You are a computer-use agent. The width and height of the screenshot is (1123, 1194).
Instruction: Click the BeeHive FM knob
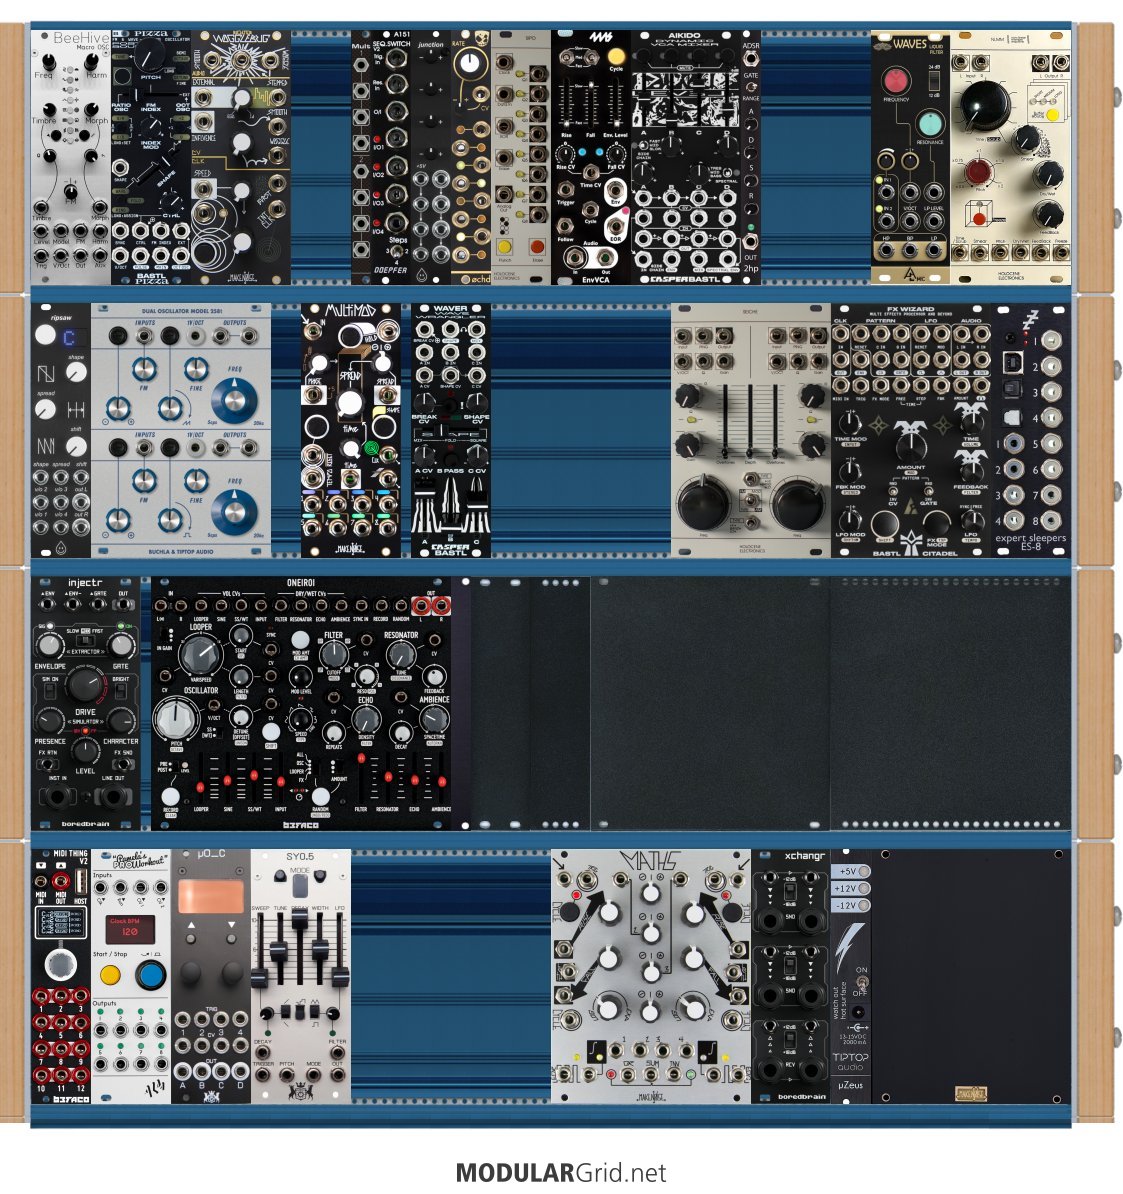tap(70, 190)
